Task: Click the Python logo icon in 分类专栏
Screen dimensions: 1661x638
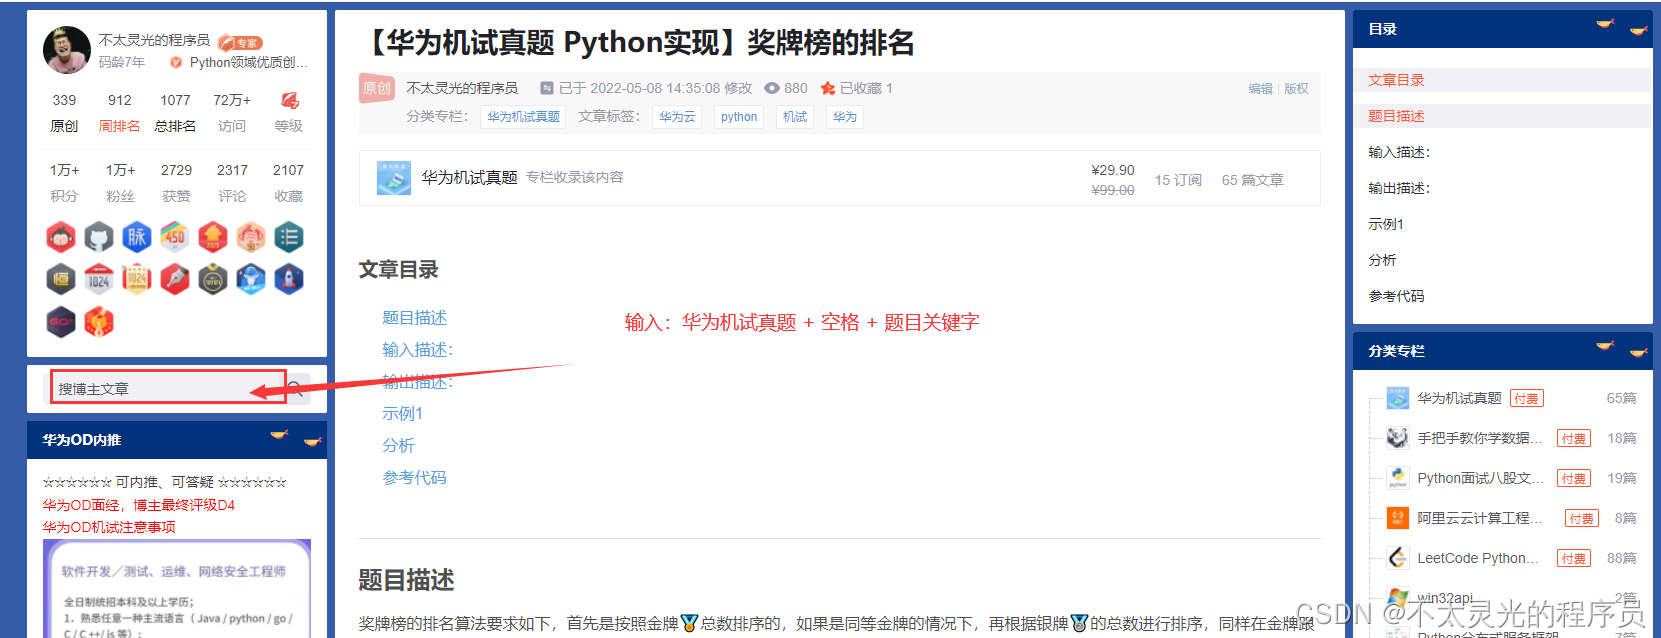Action: 1398,478
